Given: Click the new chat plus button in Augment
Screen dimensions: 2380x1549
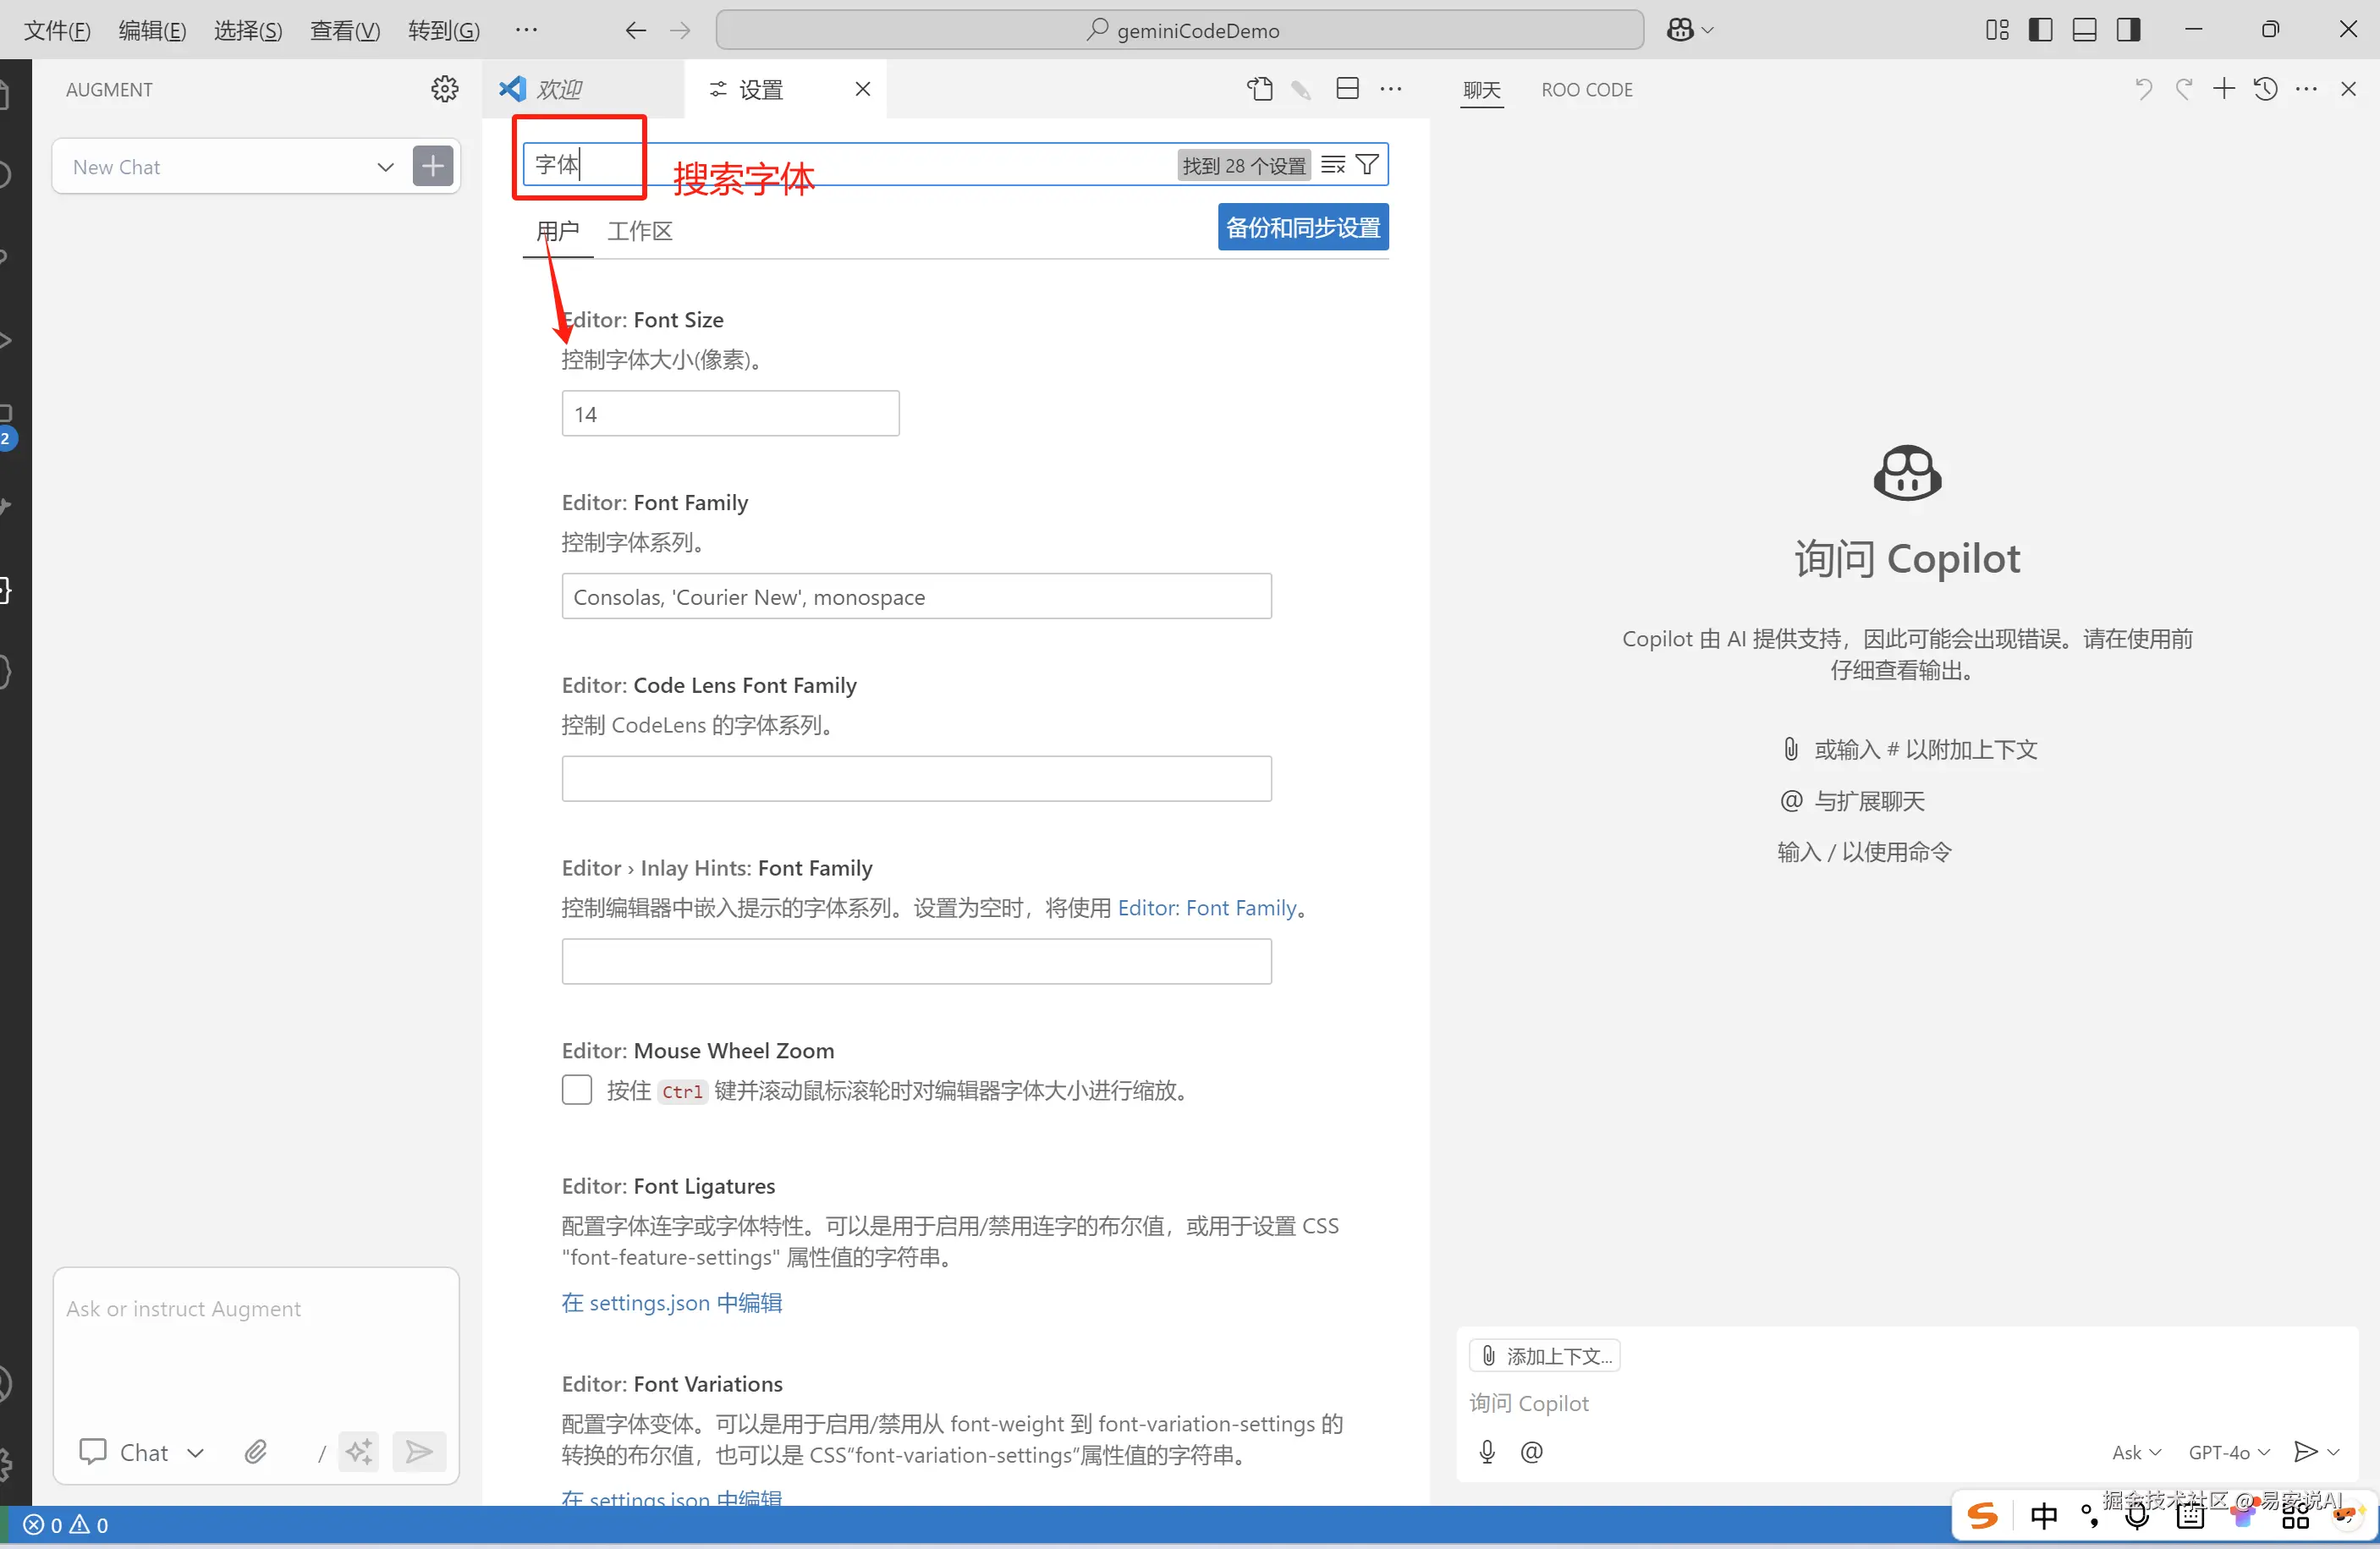Looking at the screenshot, I should [432, 166].
